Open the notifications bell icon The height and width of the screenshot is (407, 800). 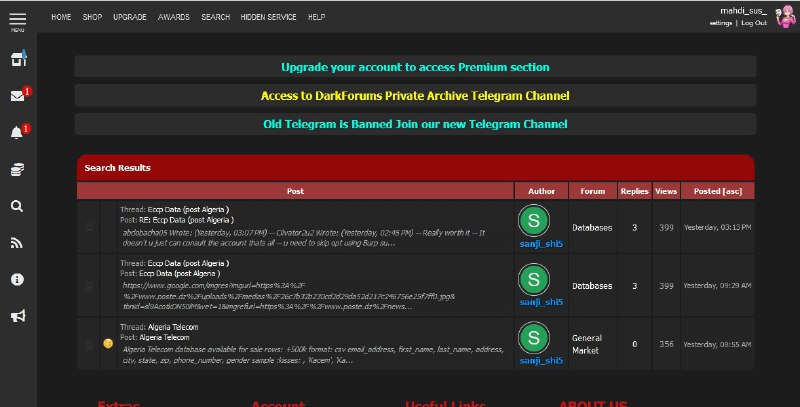pos(17,133)
